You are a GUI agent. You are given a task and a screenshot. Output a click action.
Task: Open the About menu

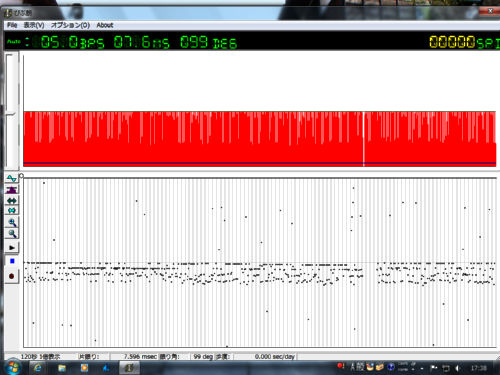(x=105, y=25)
